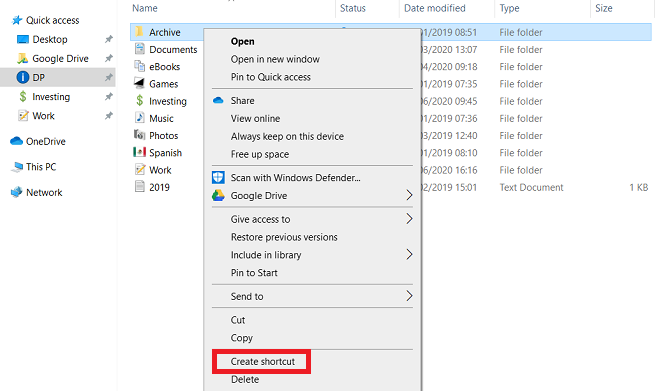670x391 pixels.
Task: Click the Google Drive icon in context menu
Action: (x=218, y=195)
